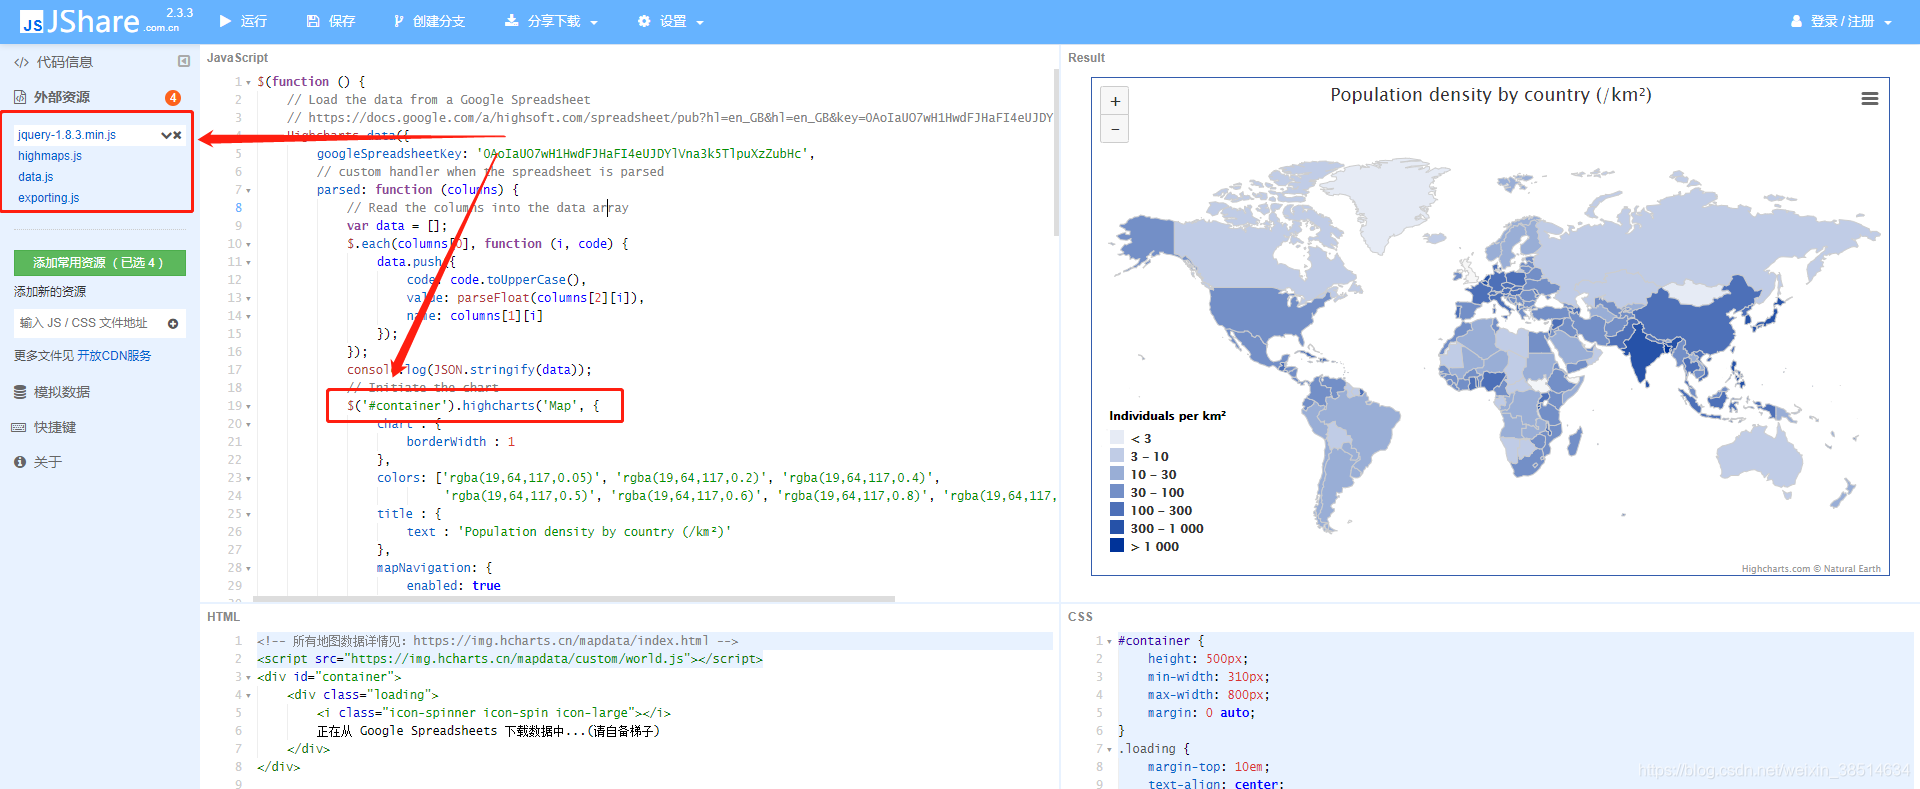Viewport: 1920px width, 789px height.
Task: Toggle the '10 – 30' legend class
Action: point(1143,474)
